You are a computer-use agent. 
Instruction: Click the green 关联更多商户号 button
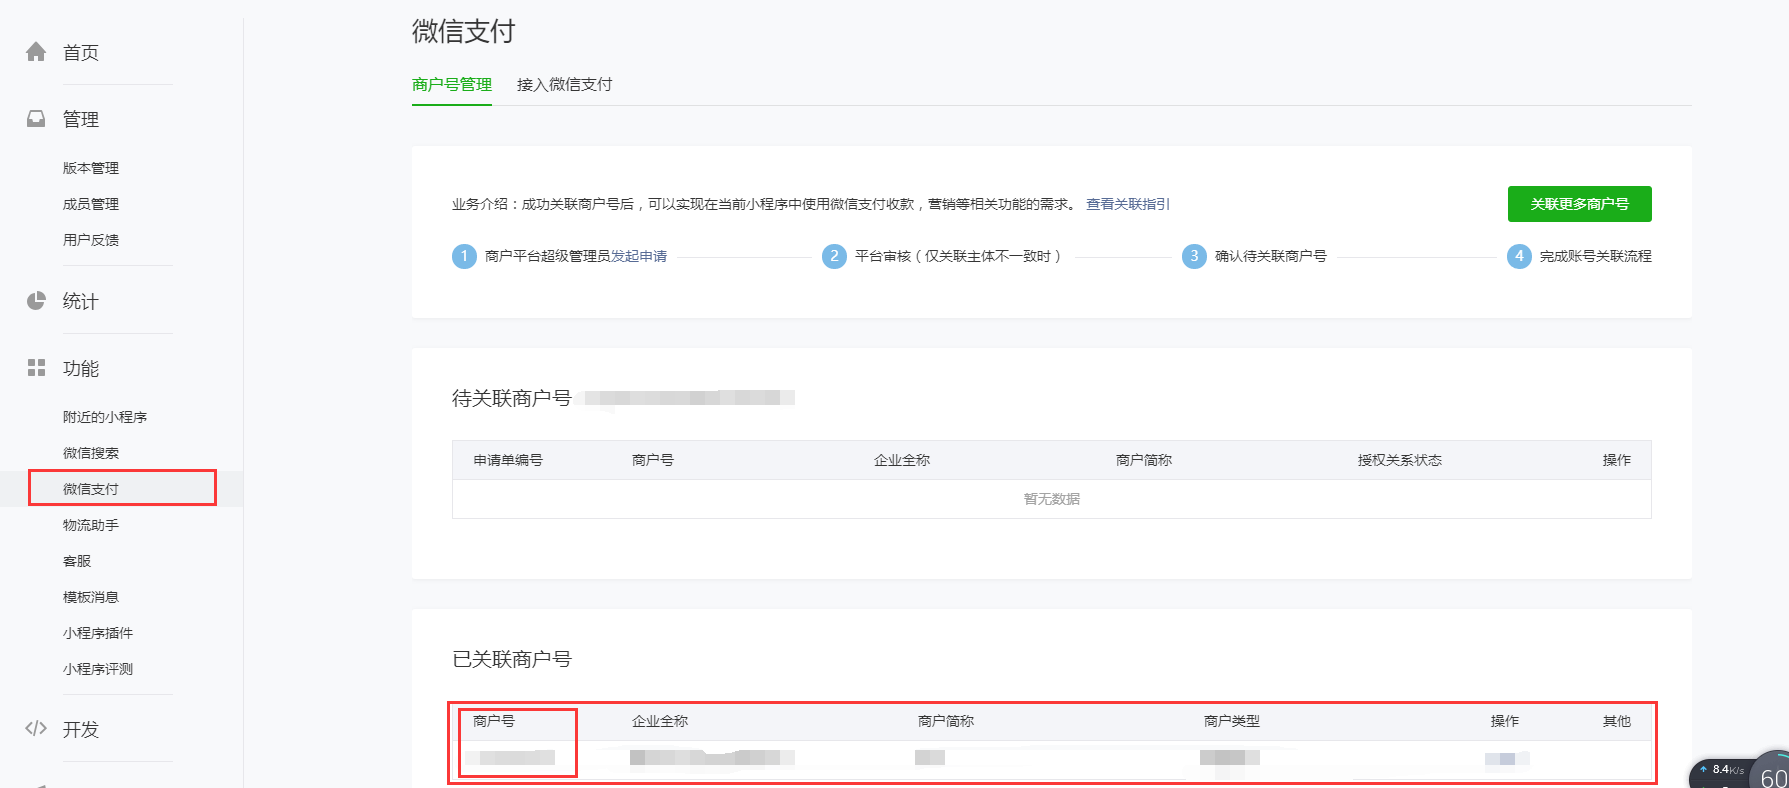pyautogui.click(x=1580, y=204)
